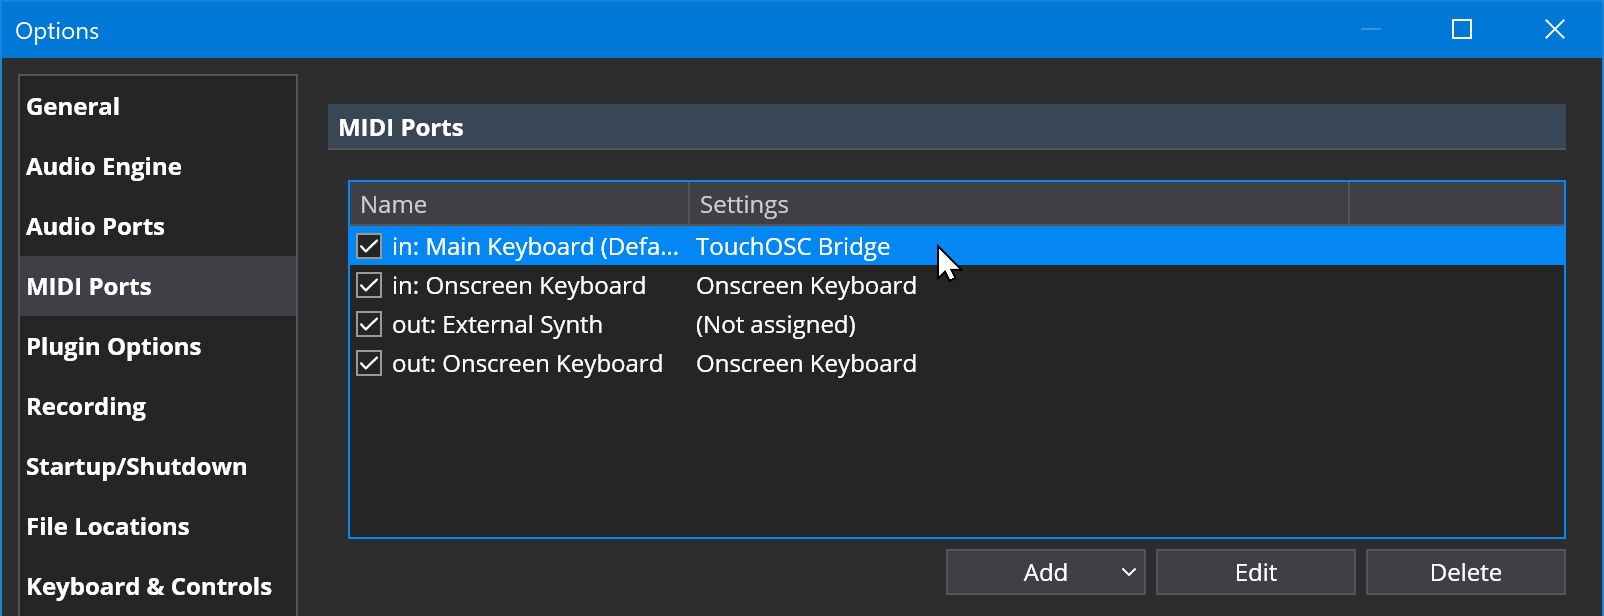1604x616 pixels.
Task: Click the Delete button
Action: coord(1465,572)
